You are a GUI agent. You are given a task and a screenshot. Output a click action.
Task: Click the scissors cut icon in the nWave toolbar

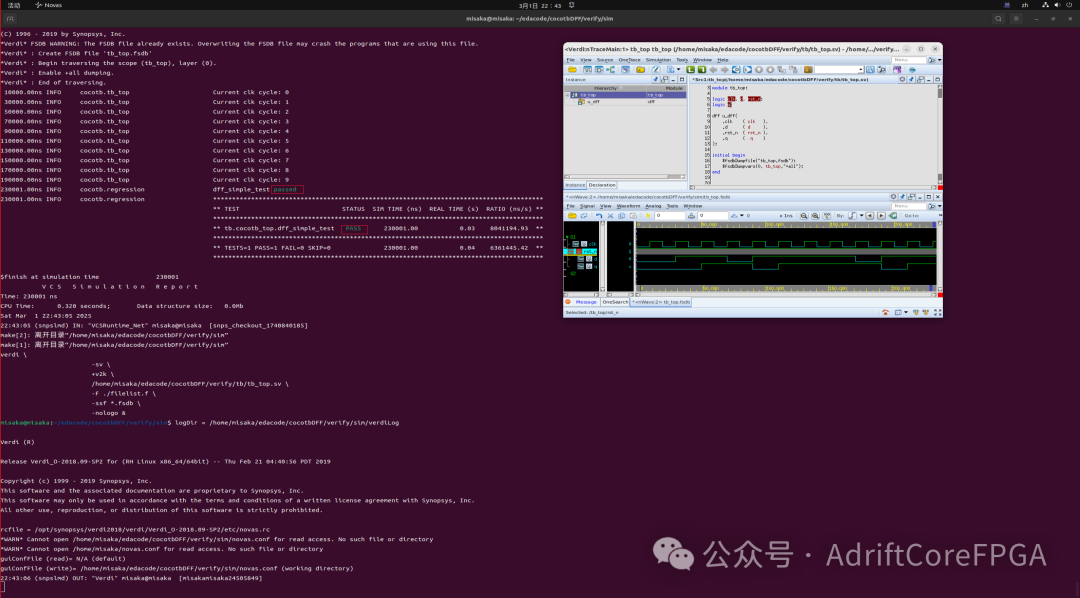point(610,215)
